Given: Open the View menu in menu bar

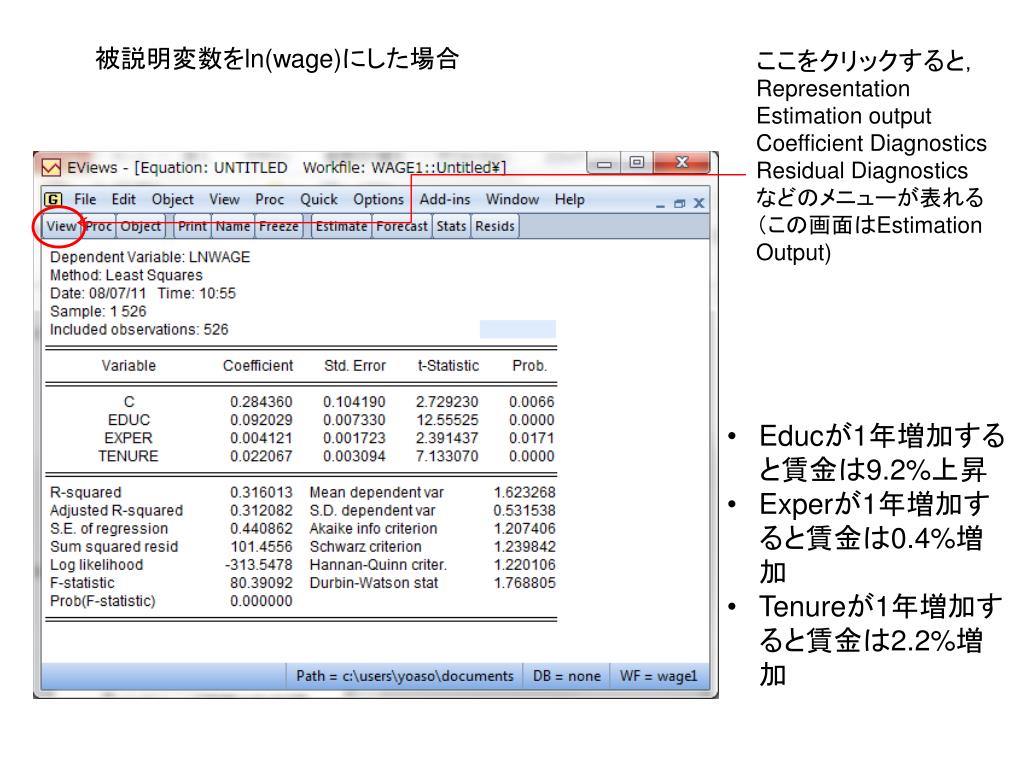Looking at the screenshot, I should tap(224, 199).
